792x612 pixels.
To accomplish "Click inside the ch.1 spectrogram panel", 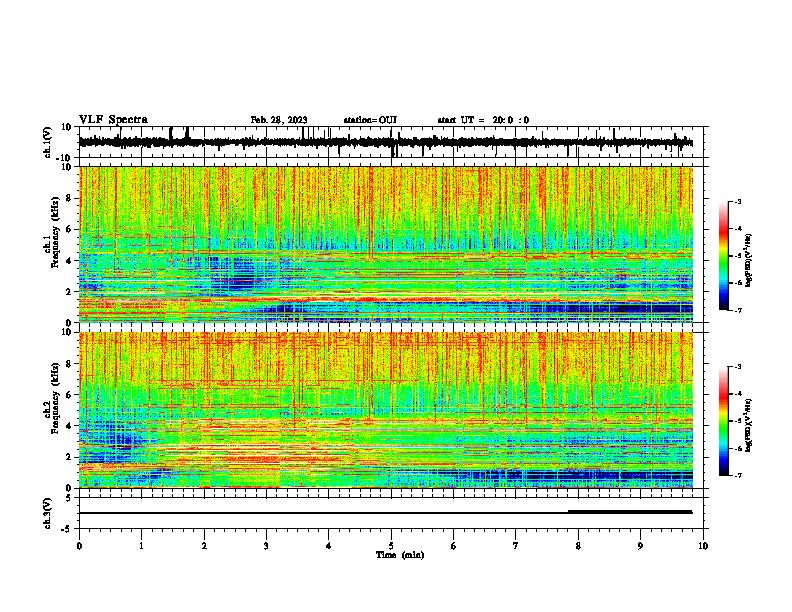I will click(386, 244).
